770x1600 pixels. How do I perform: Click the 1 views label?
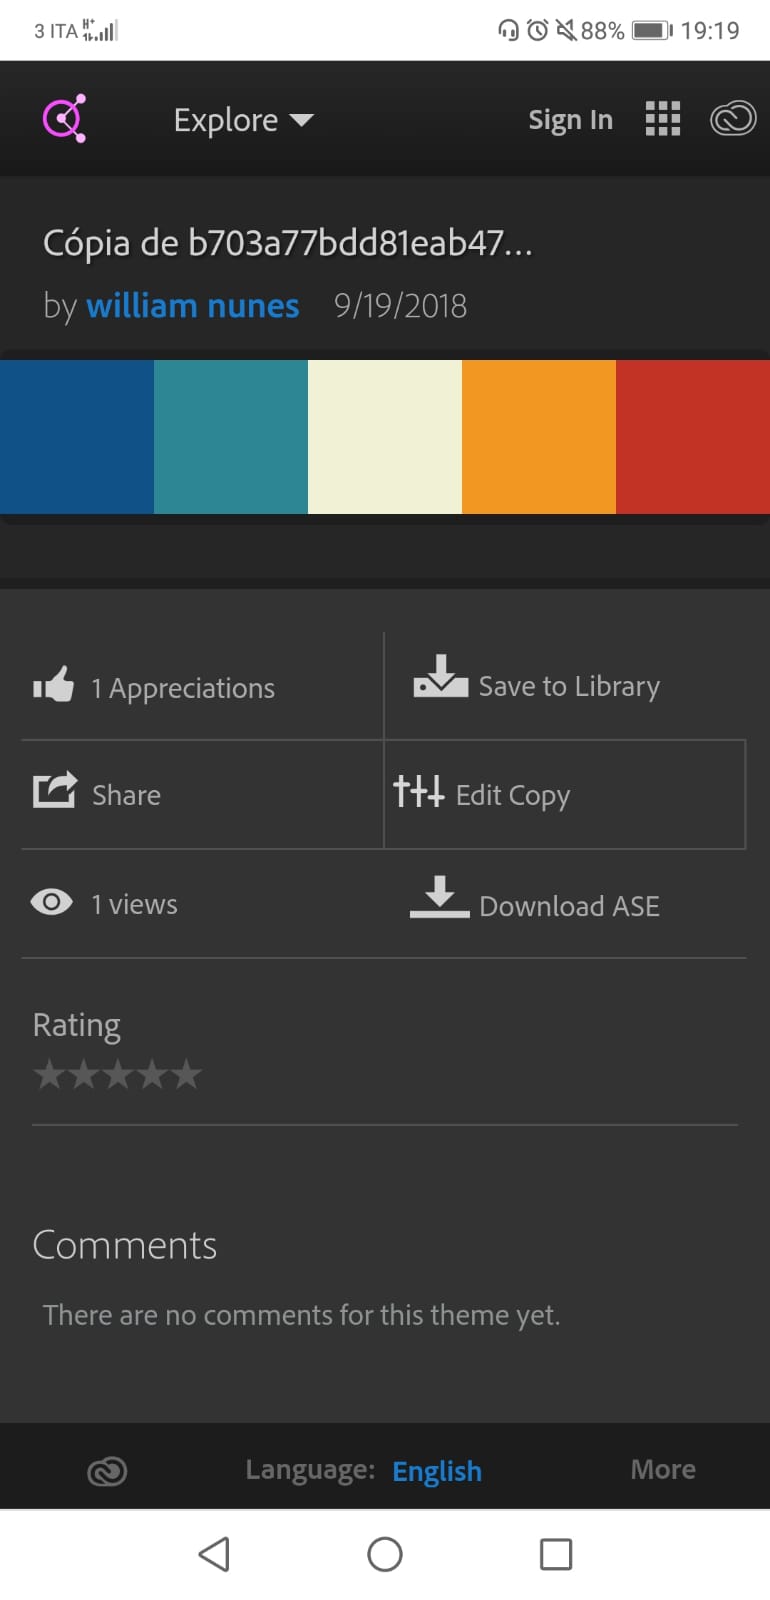click(134, 904)
